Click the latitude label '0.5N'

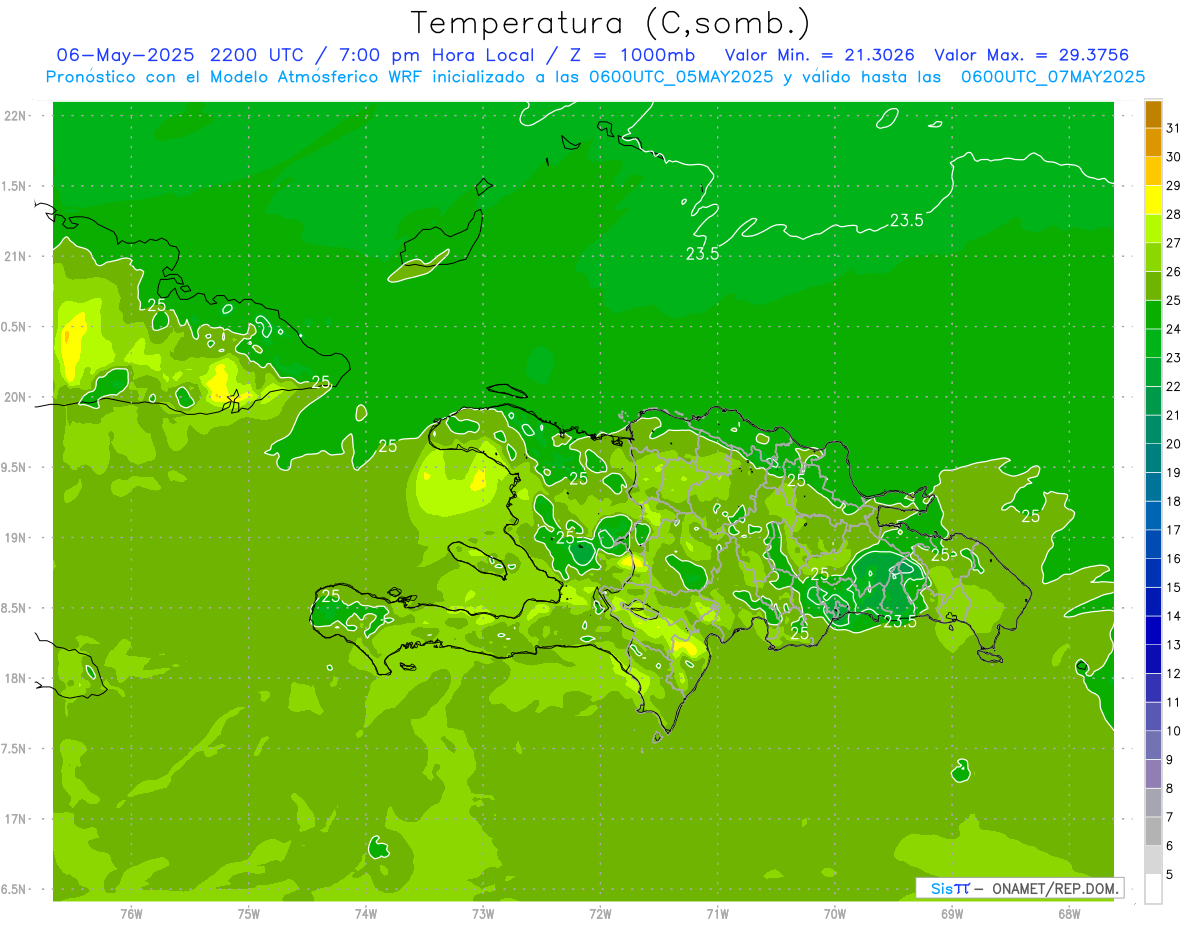(x=15, y=327)
